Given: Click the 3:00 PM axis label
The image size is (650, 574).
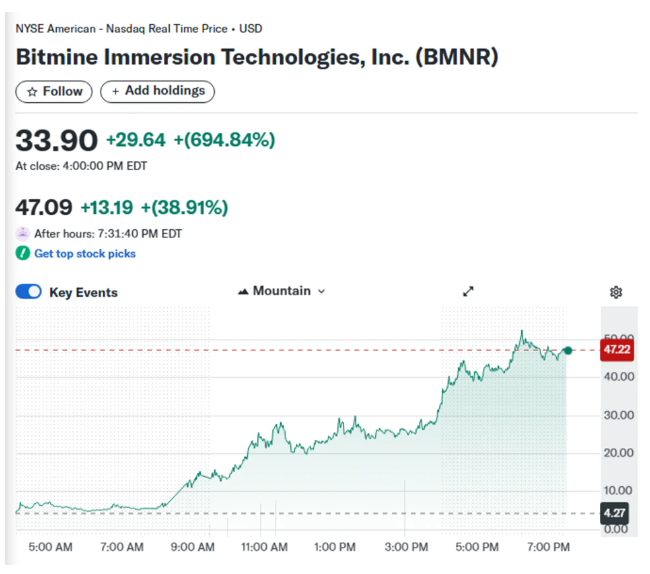Looking at the screenshot, I should click(406, 547).
